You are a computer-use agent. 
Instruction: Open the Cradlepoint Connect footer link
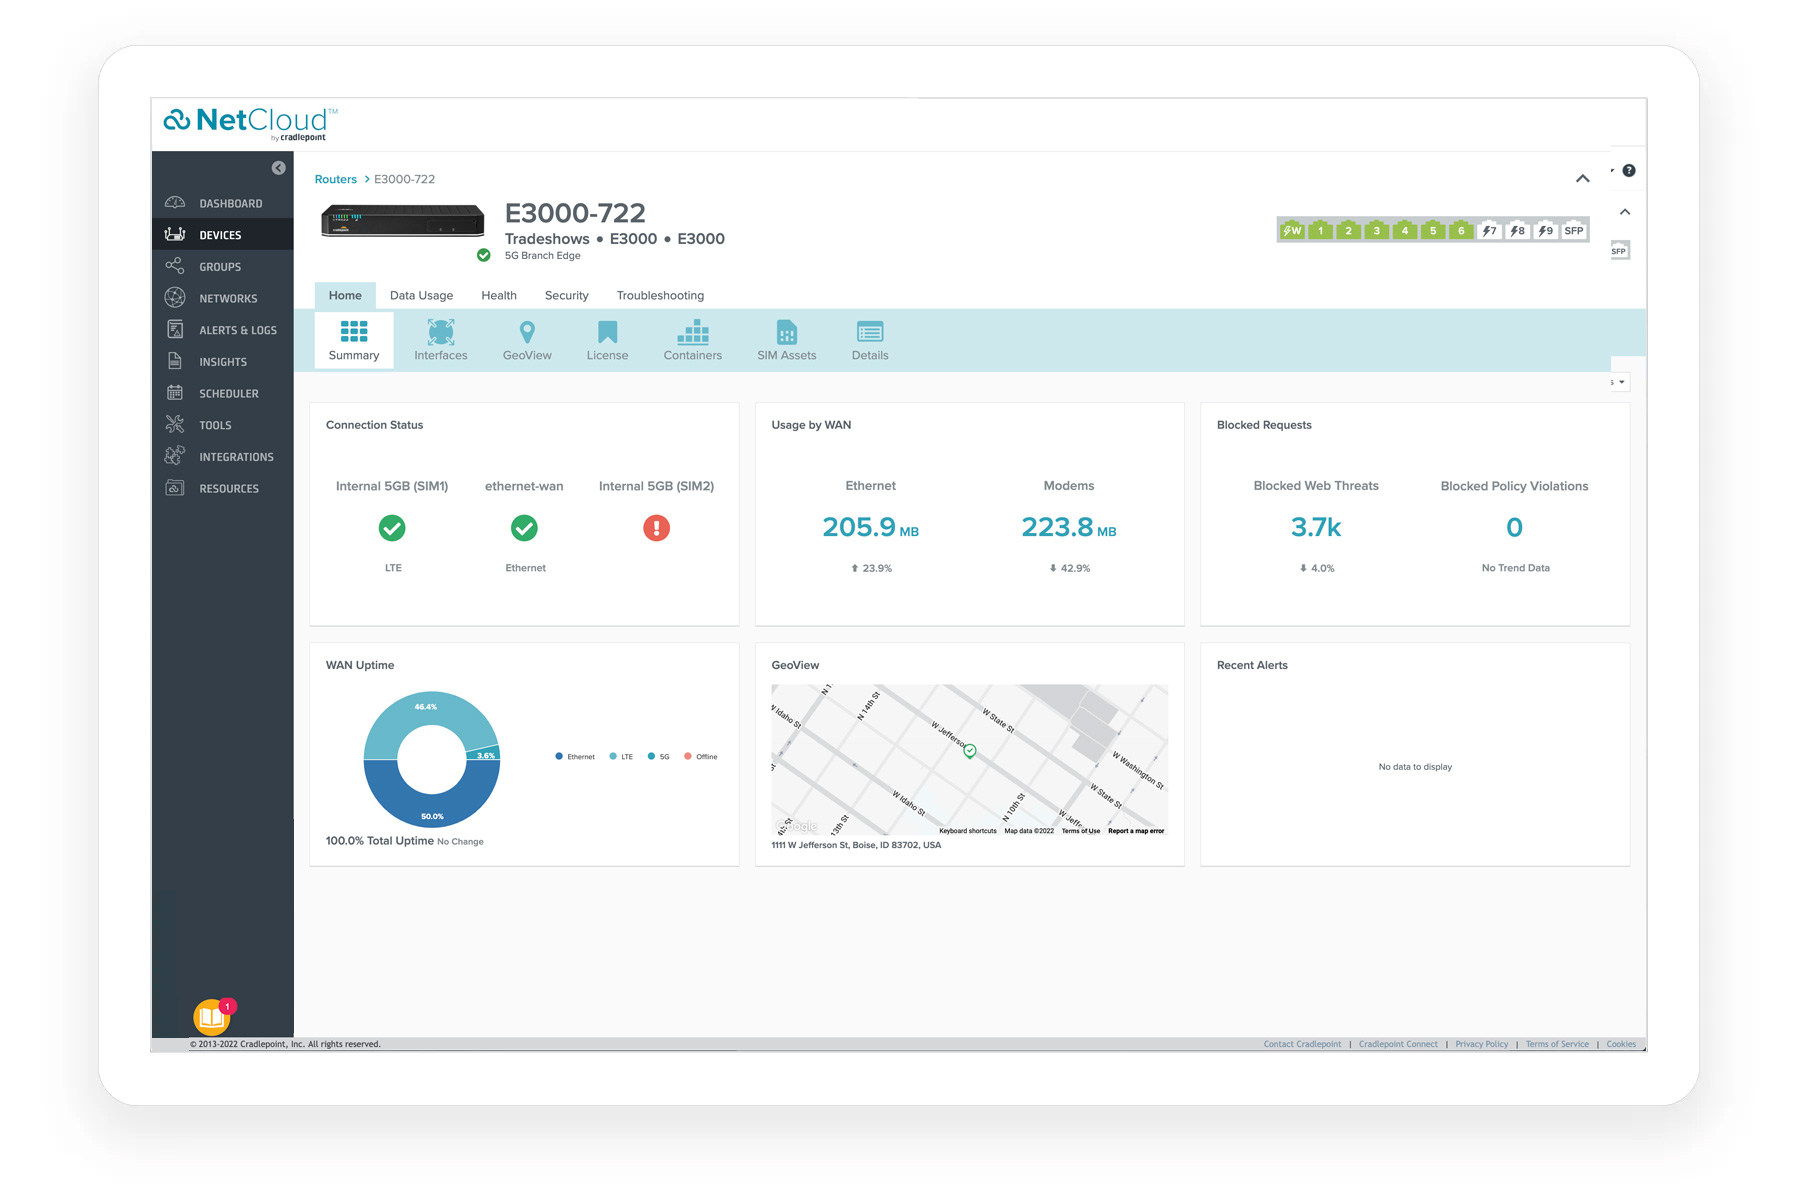[1398, 1044]
